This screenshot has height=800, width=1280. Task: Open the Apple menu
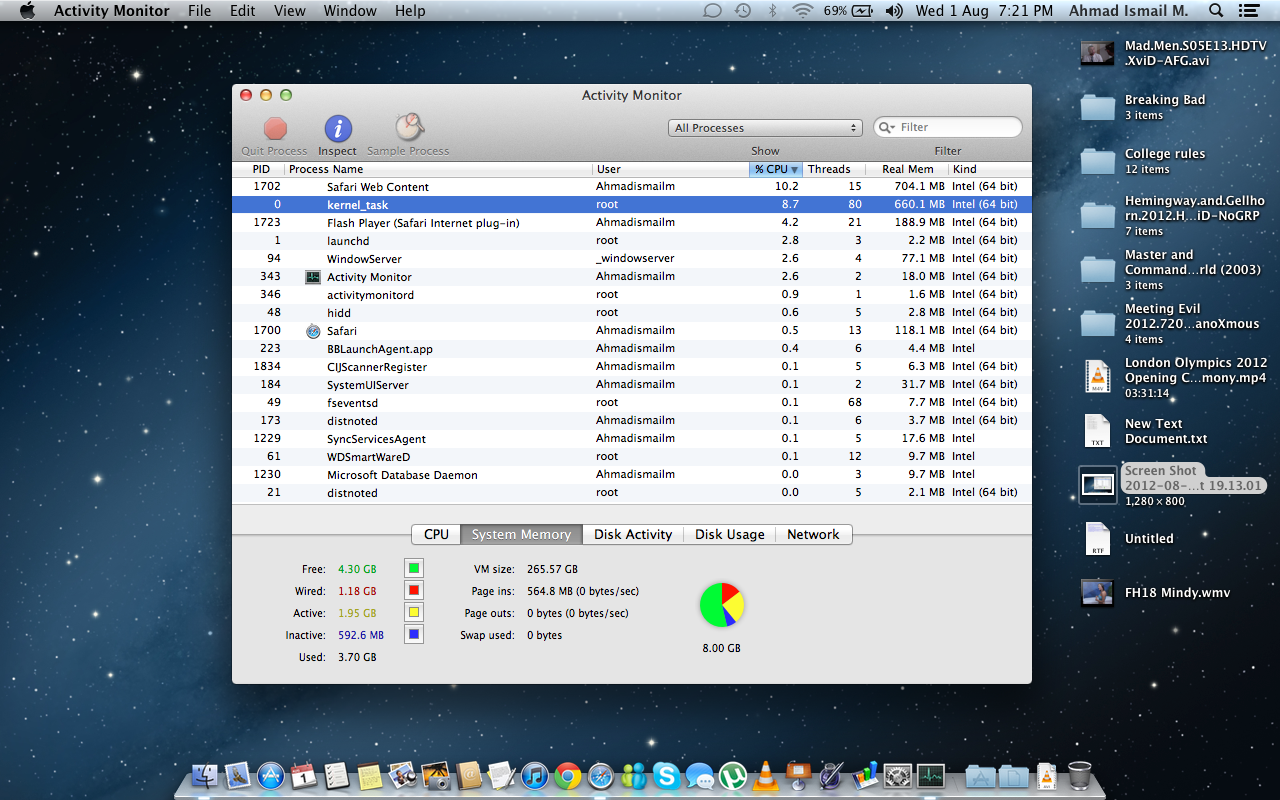[27, 11]
